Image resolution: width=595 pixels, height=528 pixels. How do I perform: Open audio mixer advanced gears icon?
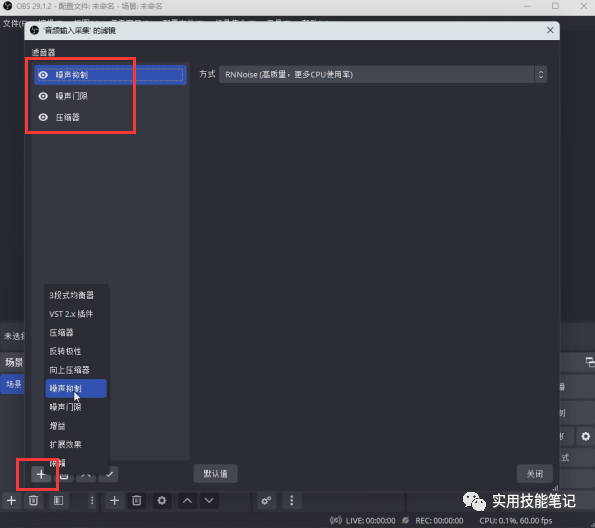[x=266, y=500]
